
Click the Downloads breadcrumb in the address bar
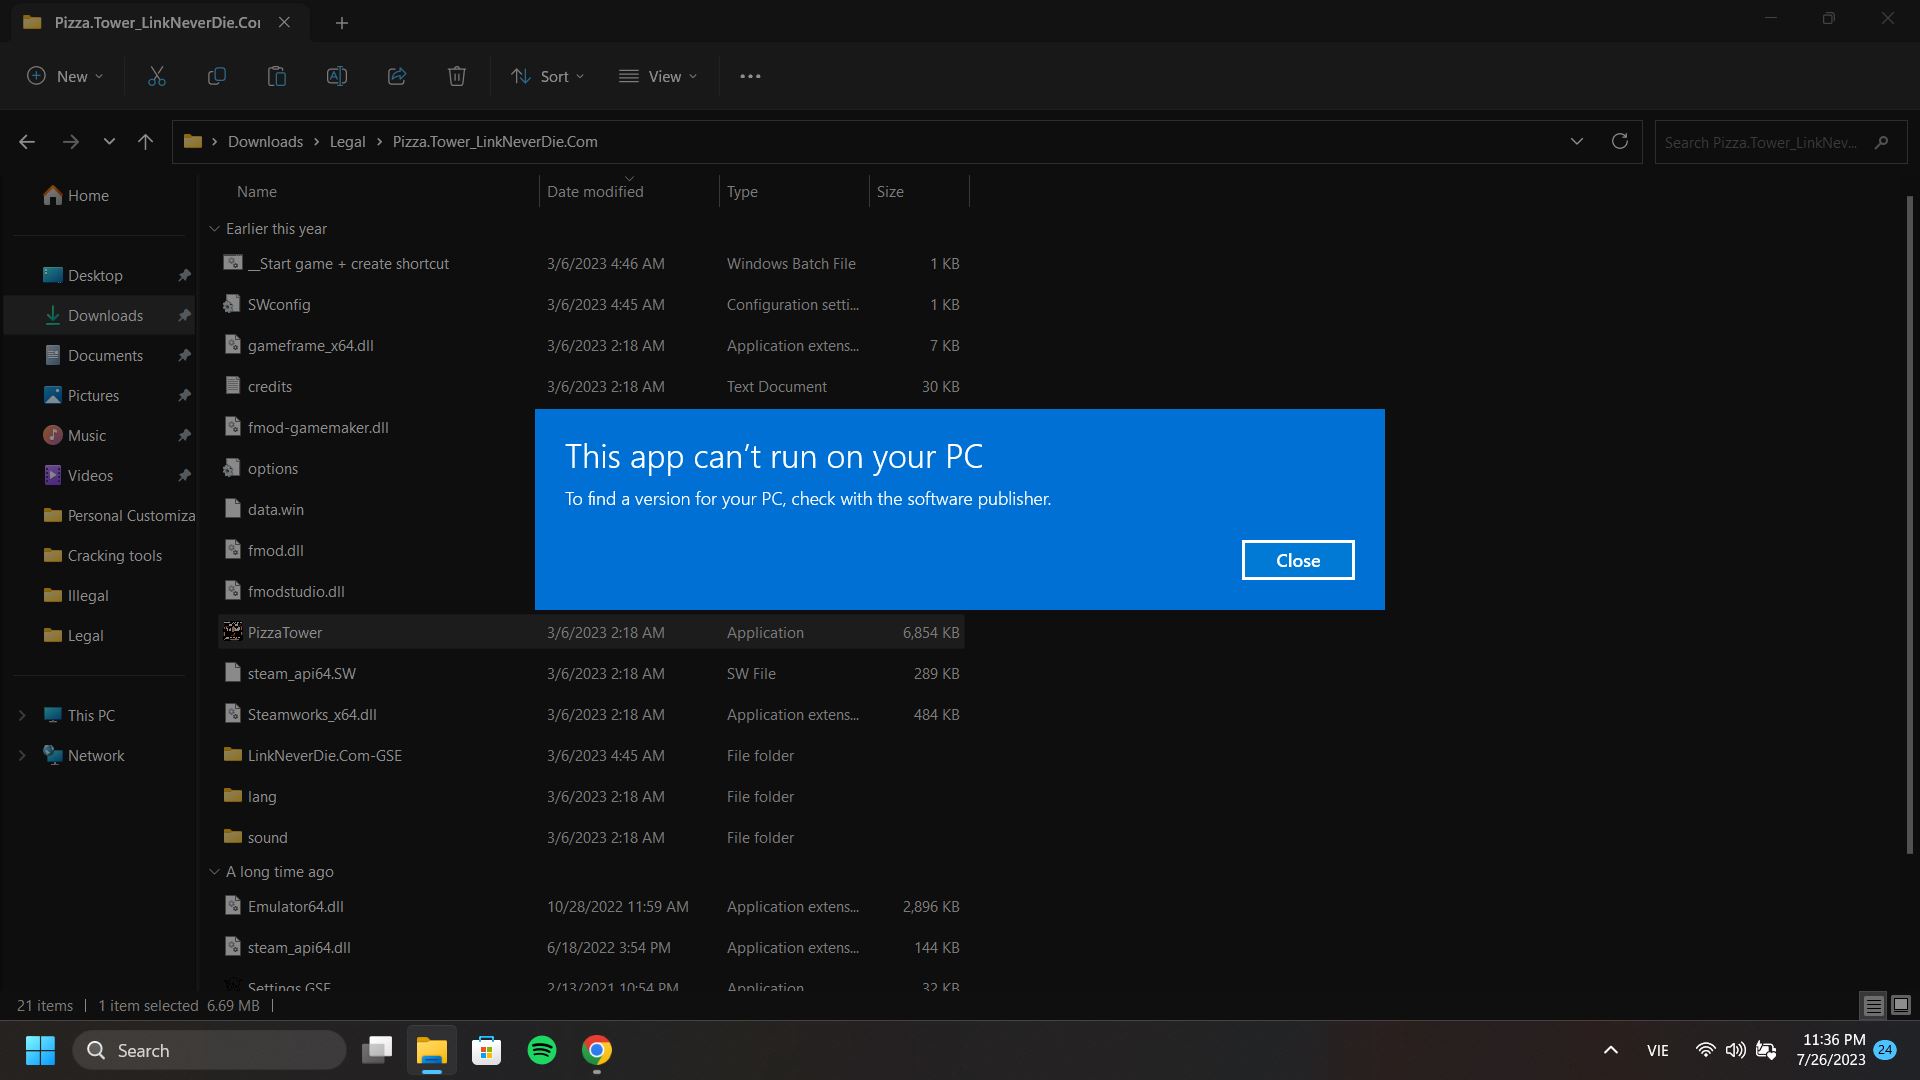pyautogui.click(x=265, y=142)
